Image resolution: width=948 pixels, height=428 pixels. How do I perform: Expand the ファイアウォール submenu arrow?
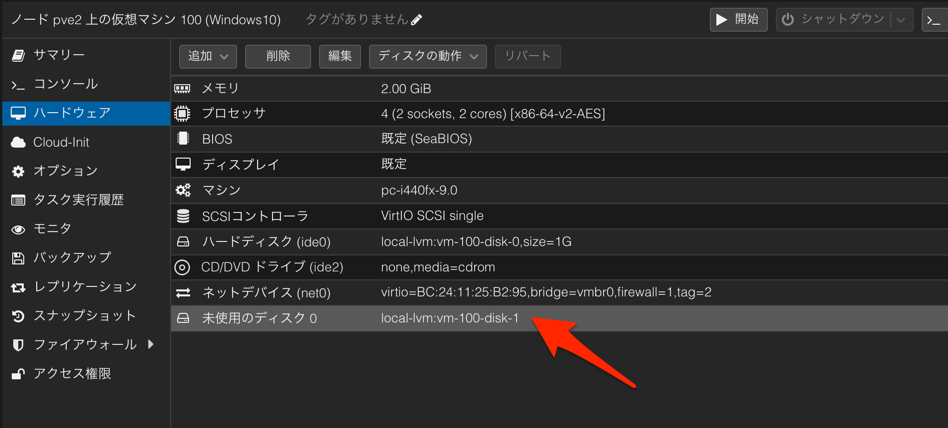click(x=151, y=345)
